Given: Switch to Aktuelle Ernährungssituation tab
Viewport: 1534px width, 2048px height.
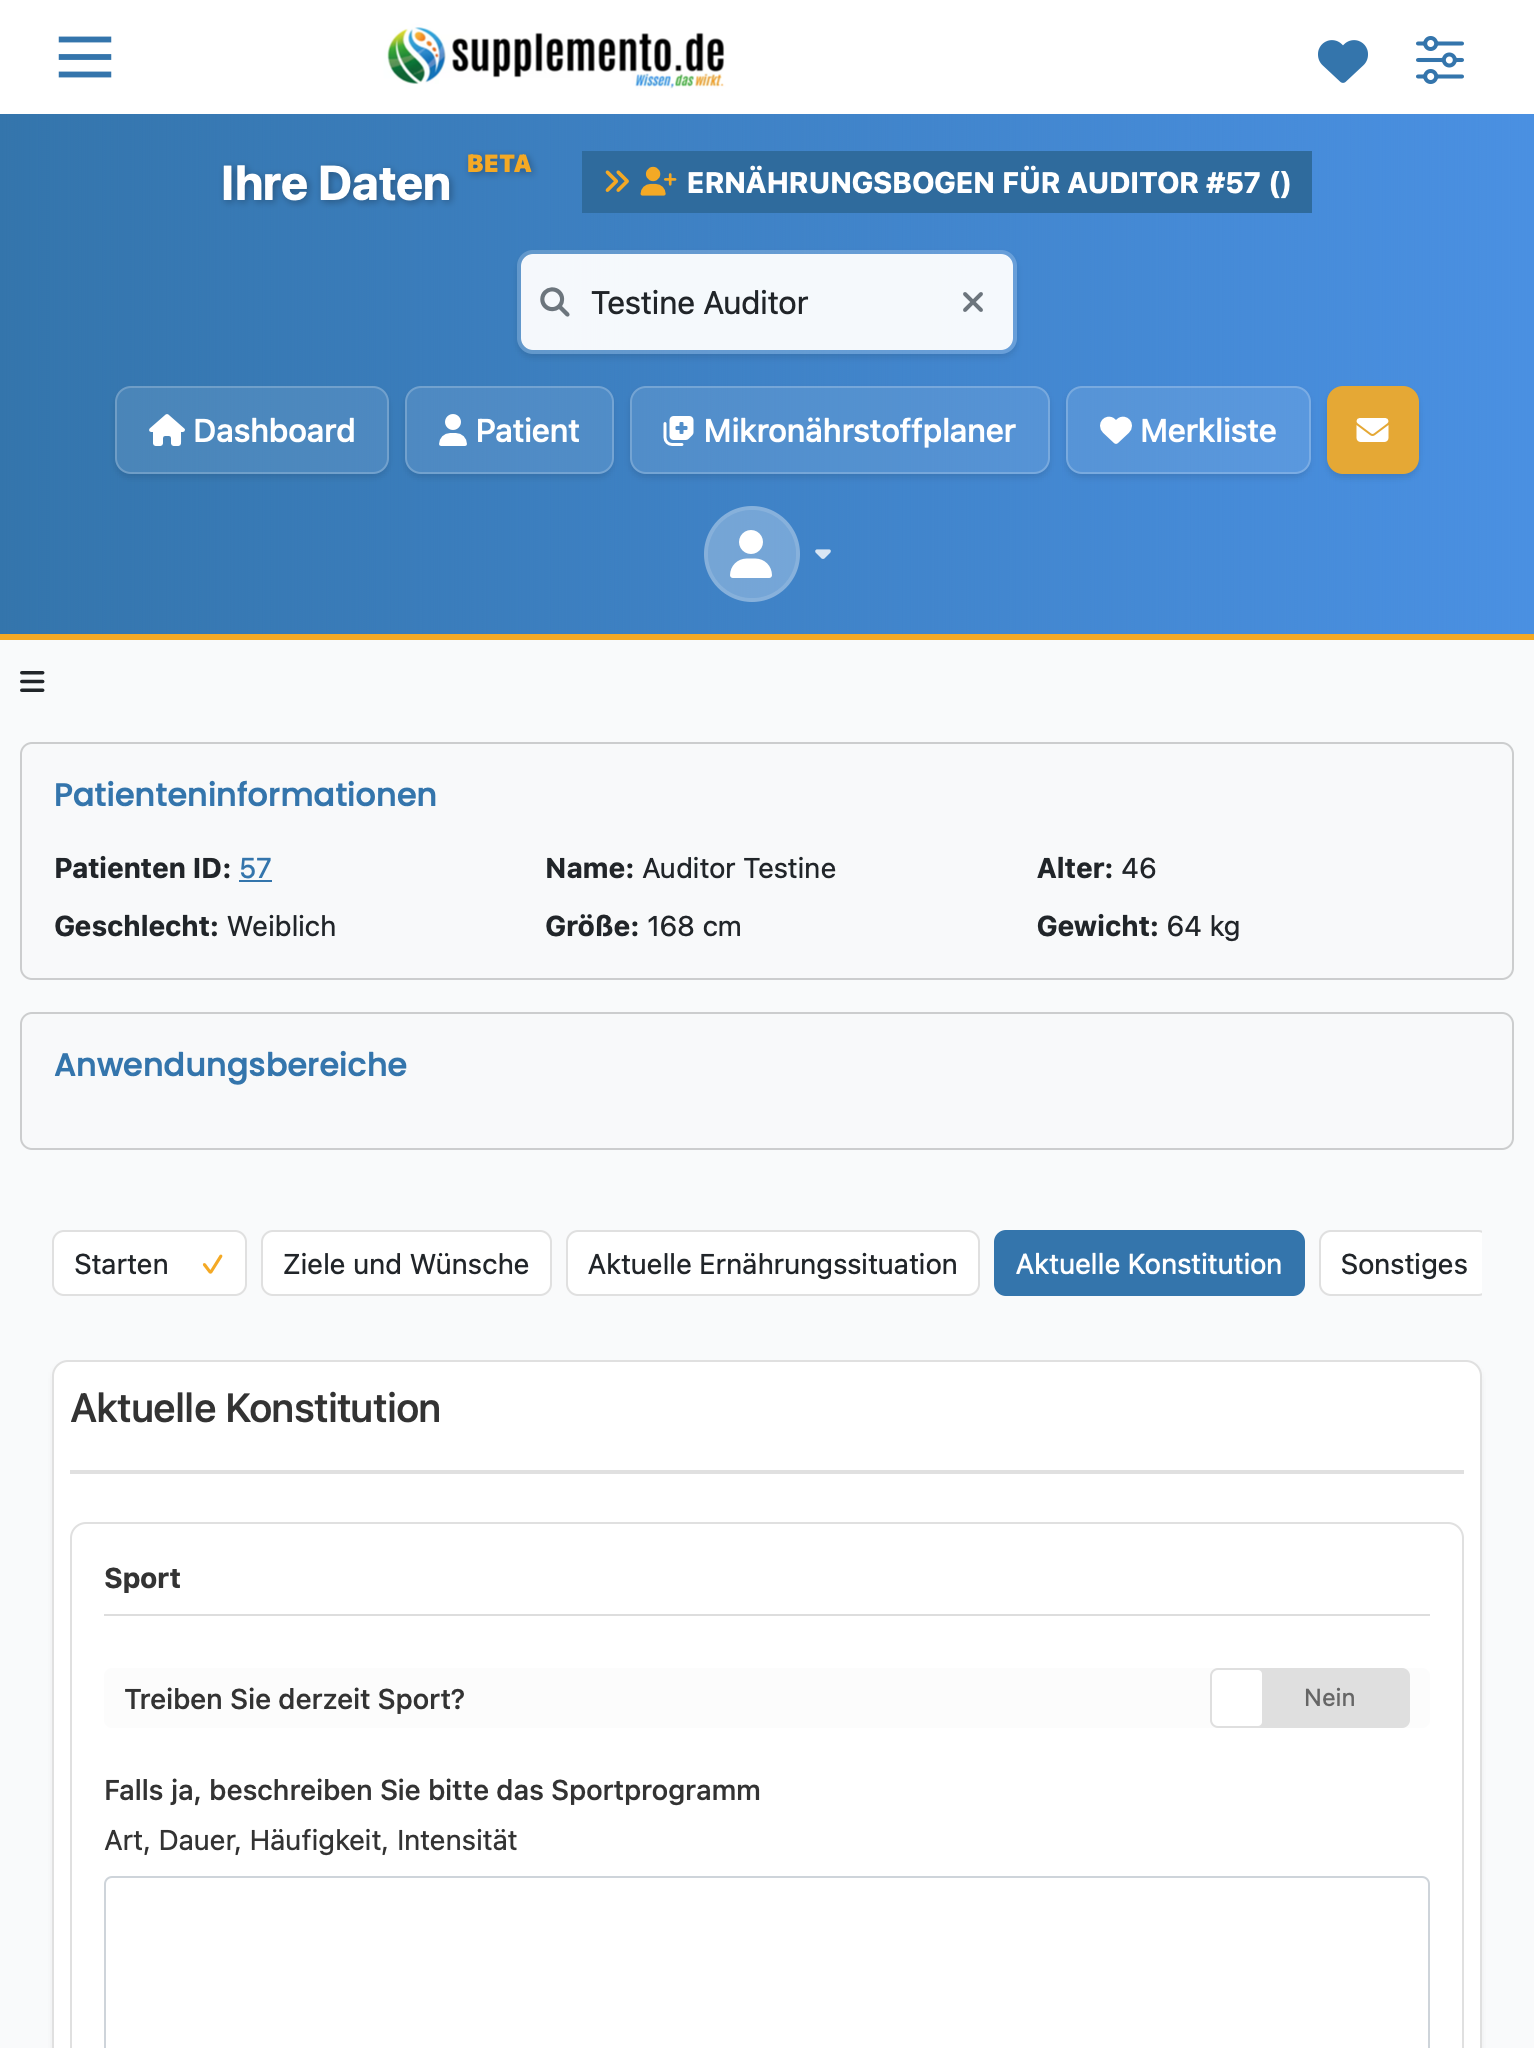Looking at the screenshot, I should (772, 1263).
